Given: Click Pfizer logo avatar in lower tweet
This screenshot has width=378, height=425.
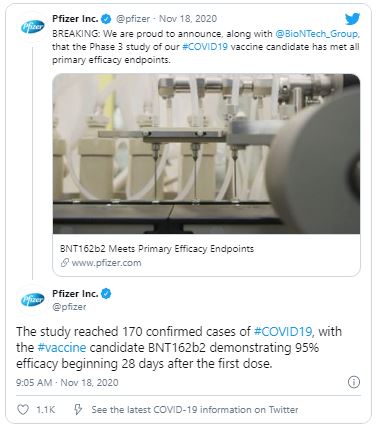Looking at the screenshot, I should click(32, 300).
